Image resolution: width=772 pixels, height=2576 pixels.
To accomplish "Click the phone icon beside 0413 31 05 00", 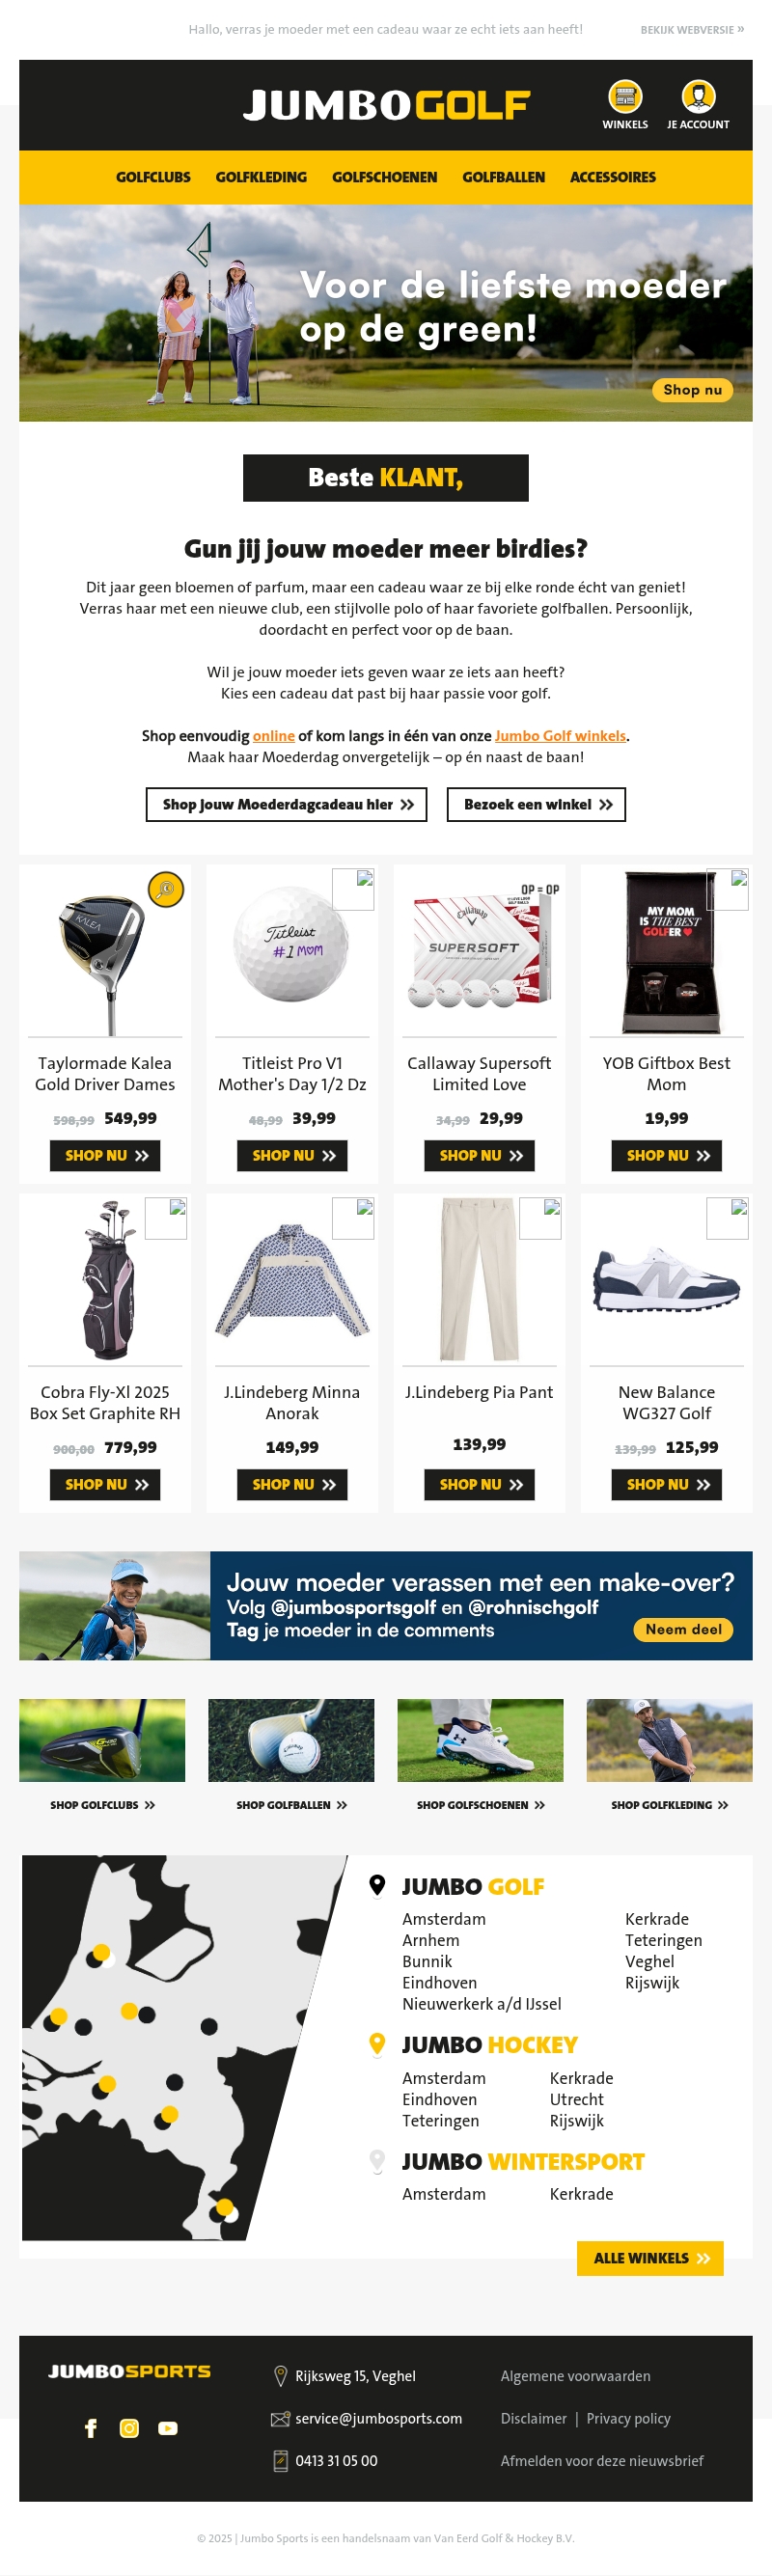I will pos(280,2460).
